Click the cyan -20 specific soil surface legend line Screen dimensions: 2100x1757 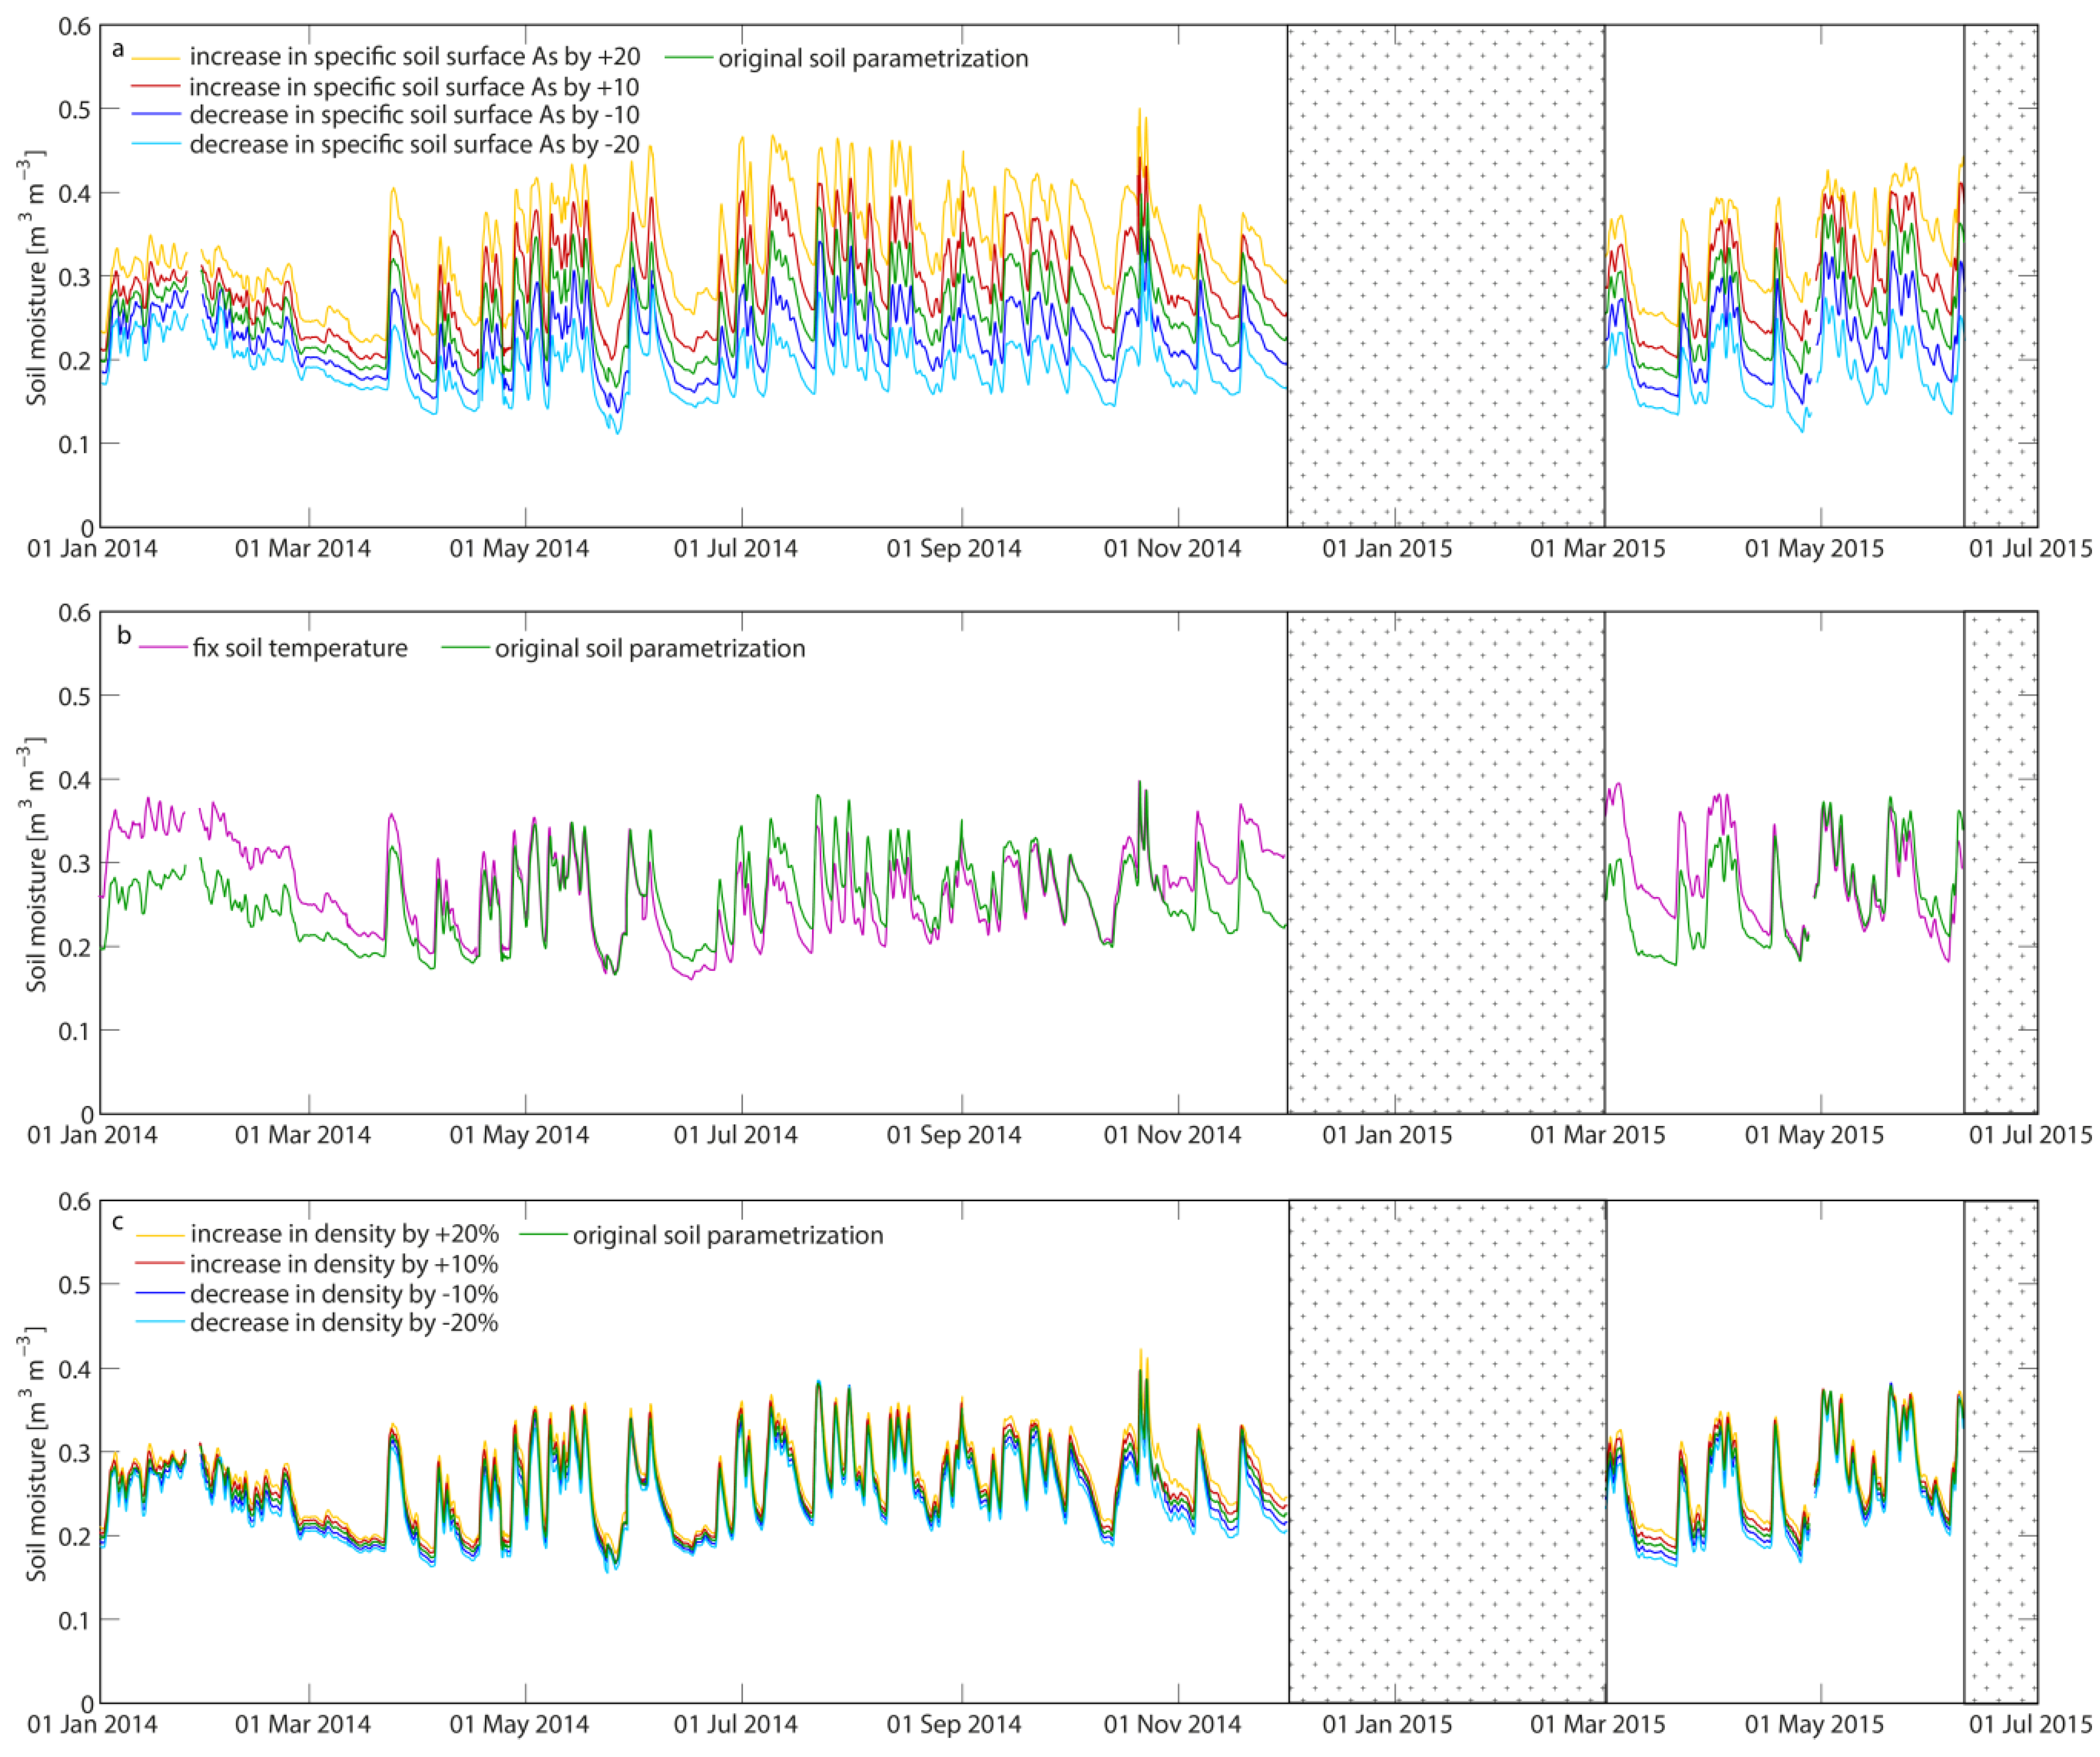(x=155, y=145)
